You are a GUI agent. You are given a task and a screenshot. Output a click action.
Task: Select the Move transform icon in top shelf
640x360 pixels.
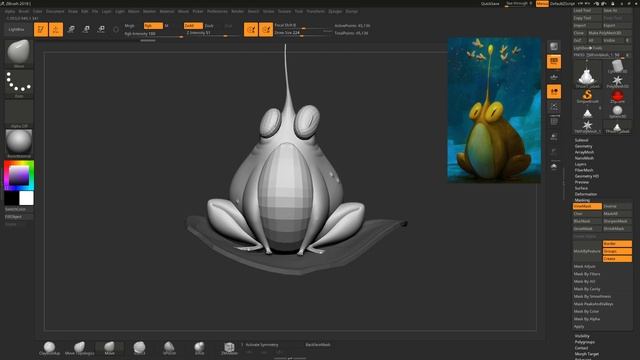pyautogui.click(x=71, y=29)
